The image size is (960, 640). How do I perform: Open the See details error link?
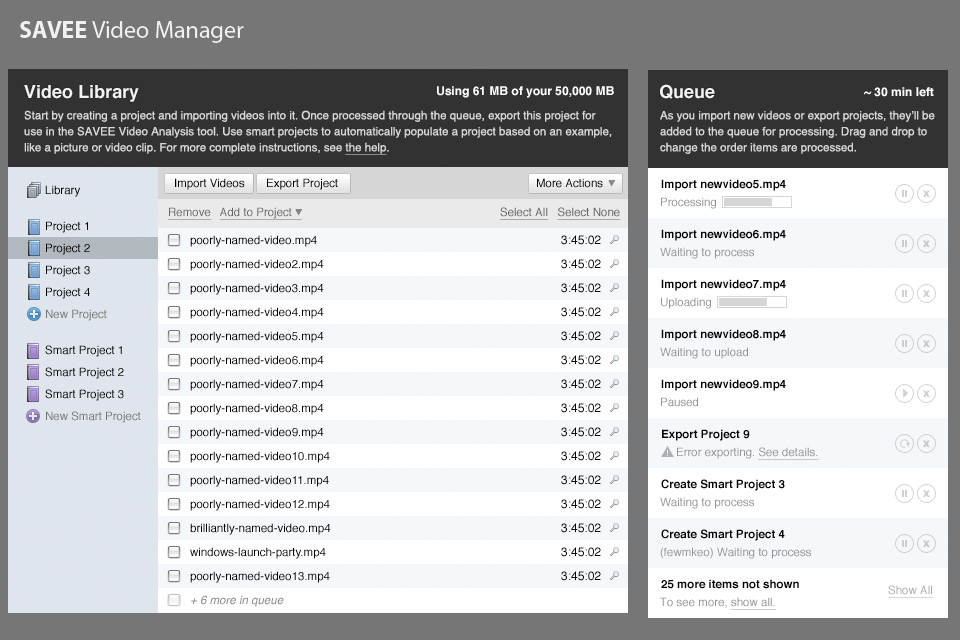point(787,452)
